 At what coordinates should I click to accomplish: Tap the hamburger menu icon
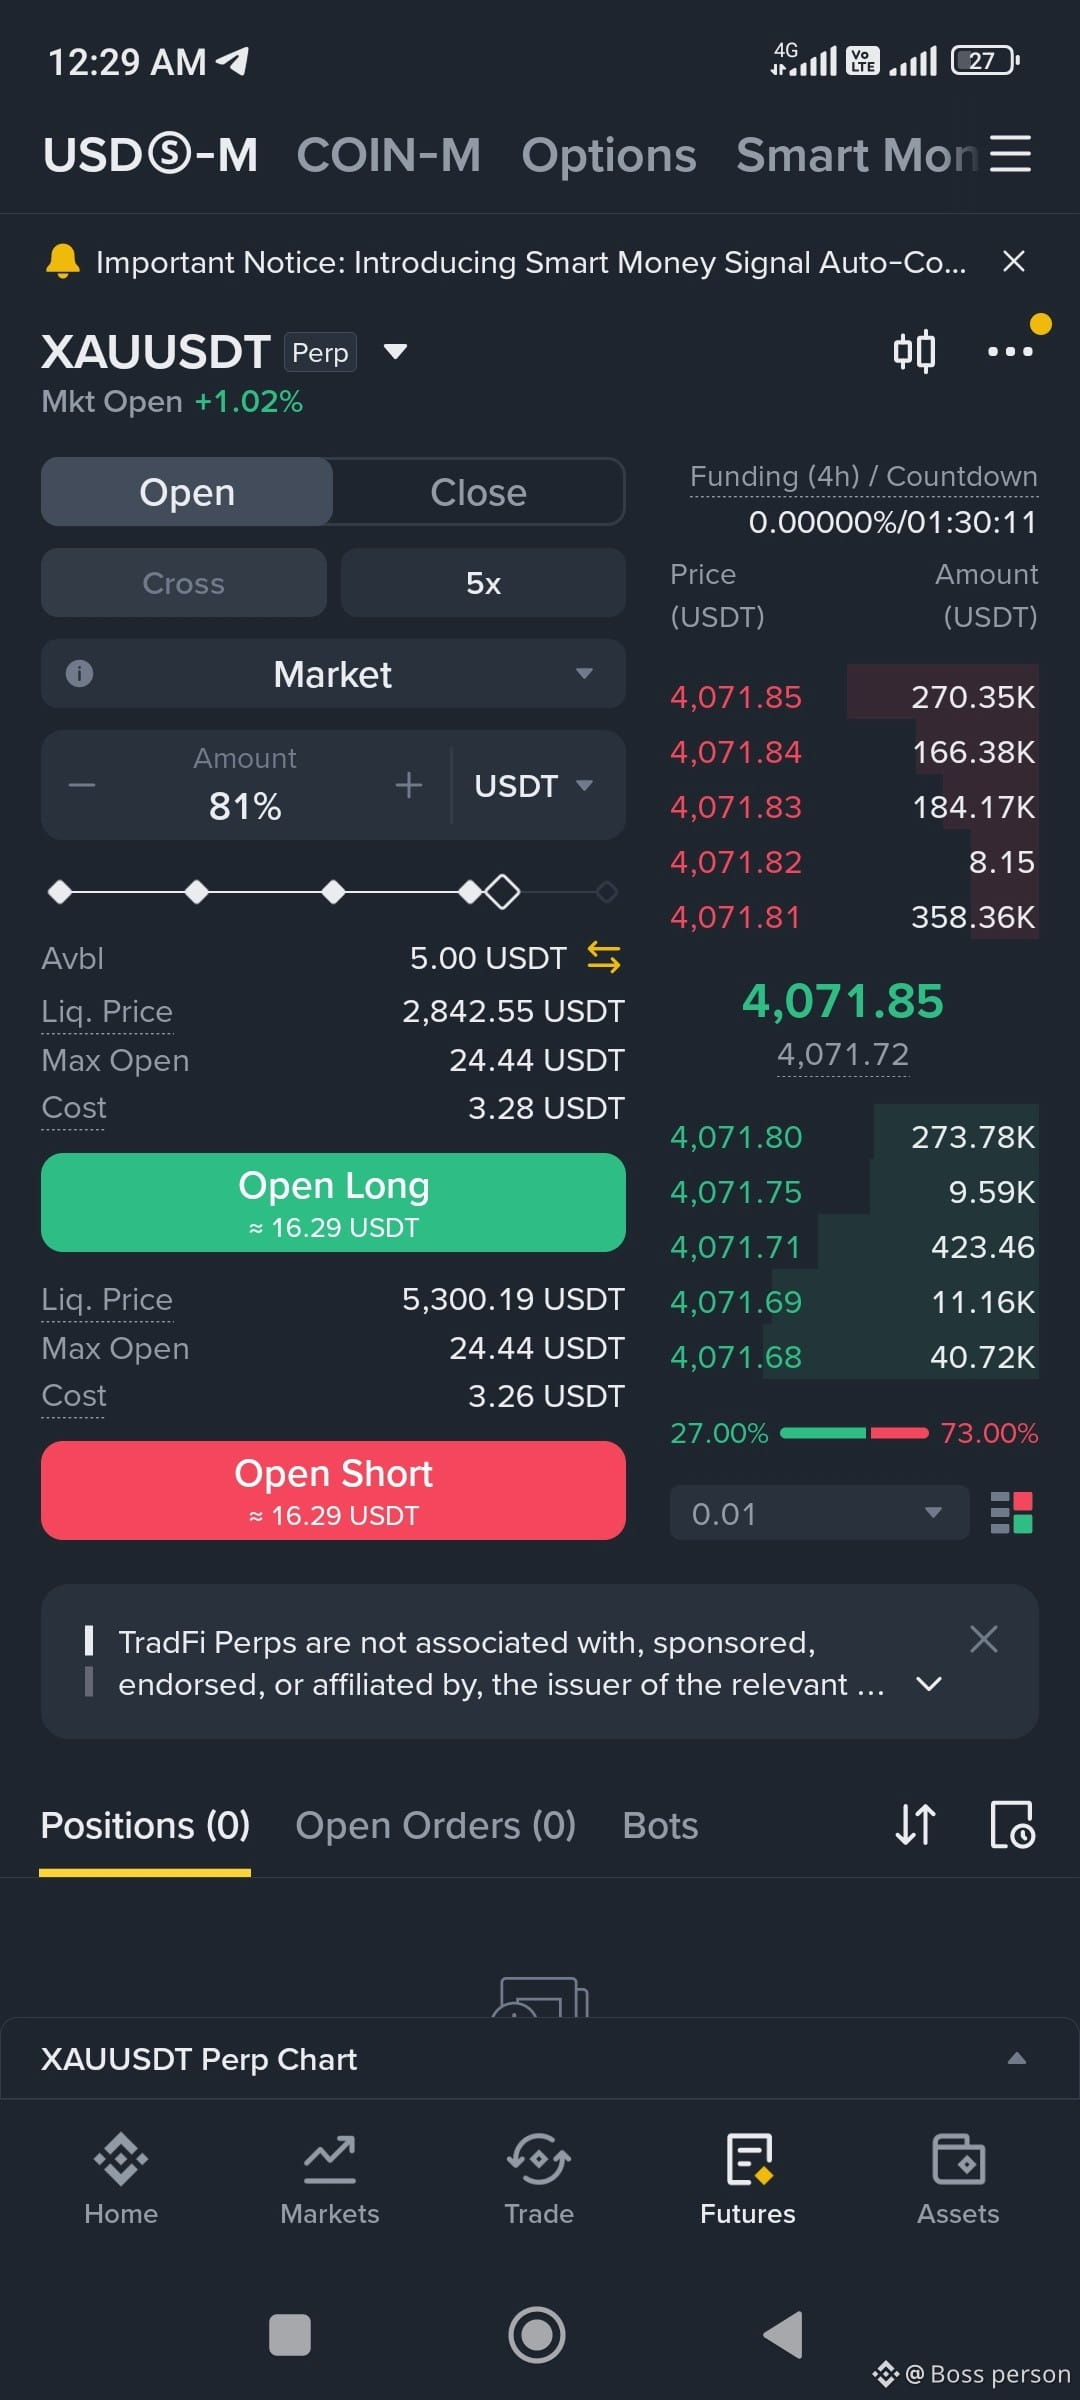[x=1010, y=154]
